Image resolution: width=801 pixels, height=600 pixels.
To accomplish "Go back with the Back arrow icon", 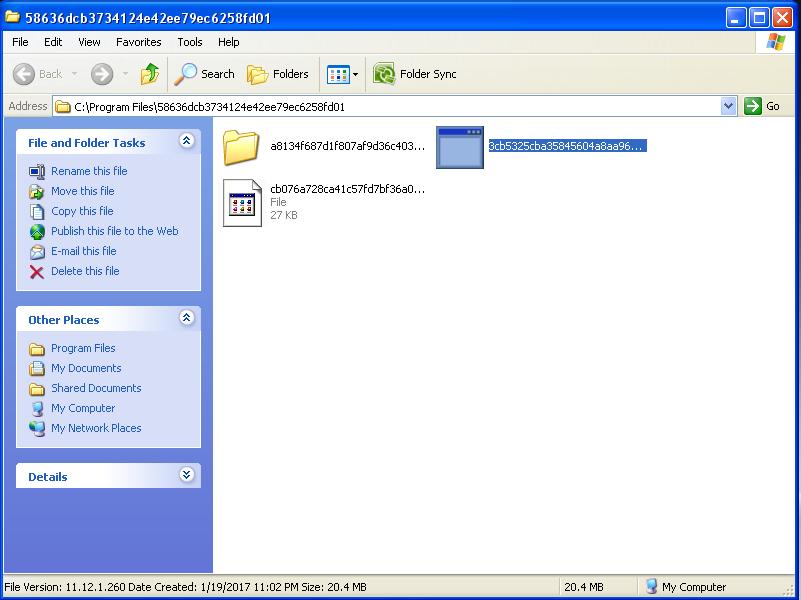I will click(23, 74).
